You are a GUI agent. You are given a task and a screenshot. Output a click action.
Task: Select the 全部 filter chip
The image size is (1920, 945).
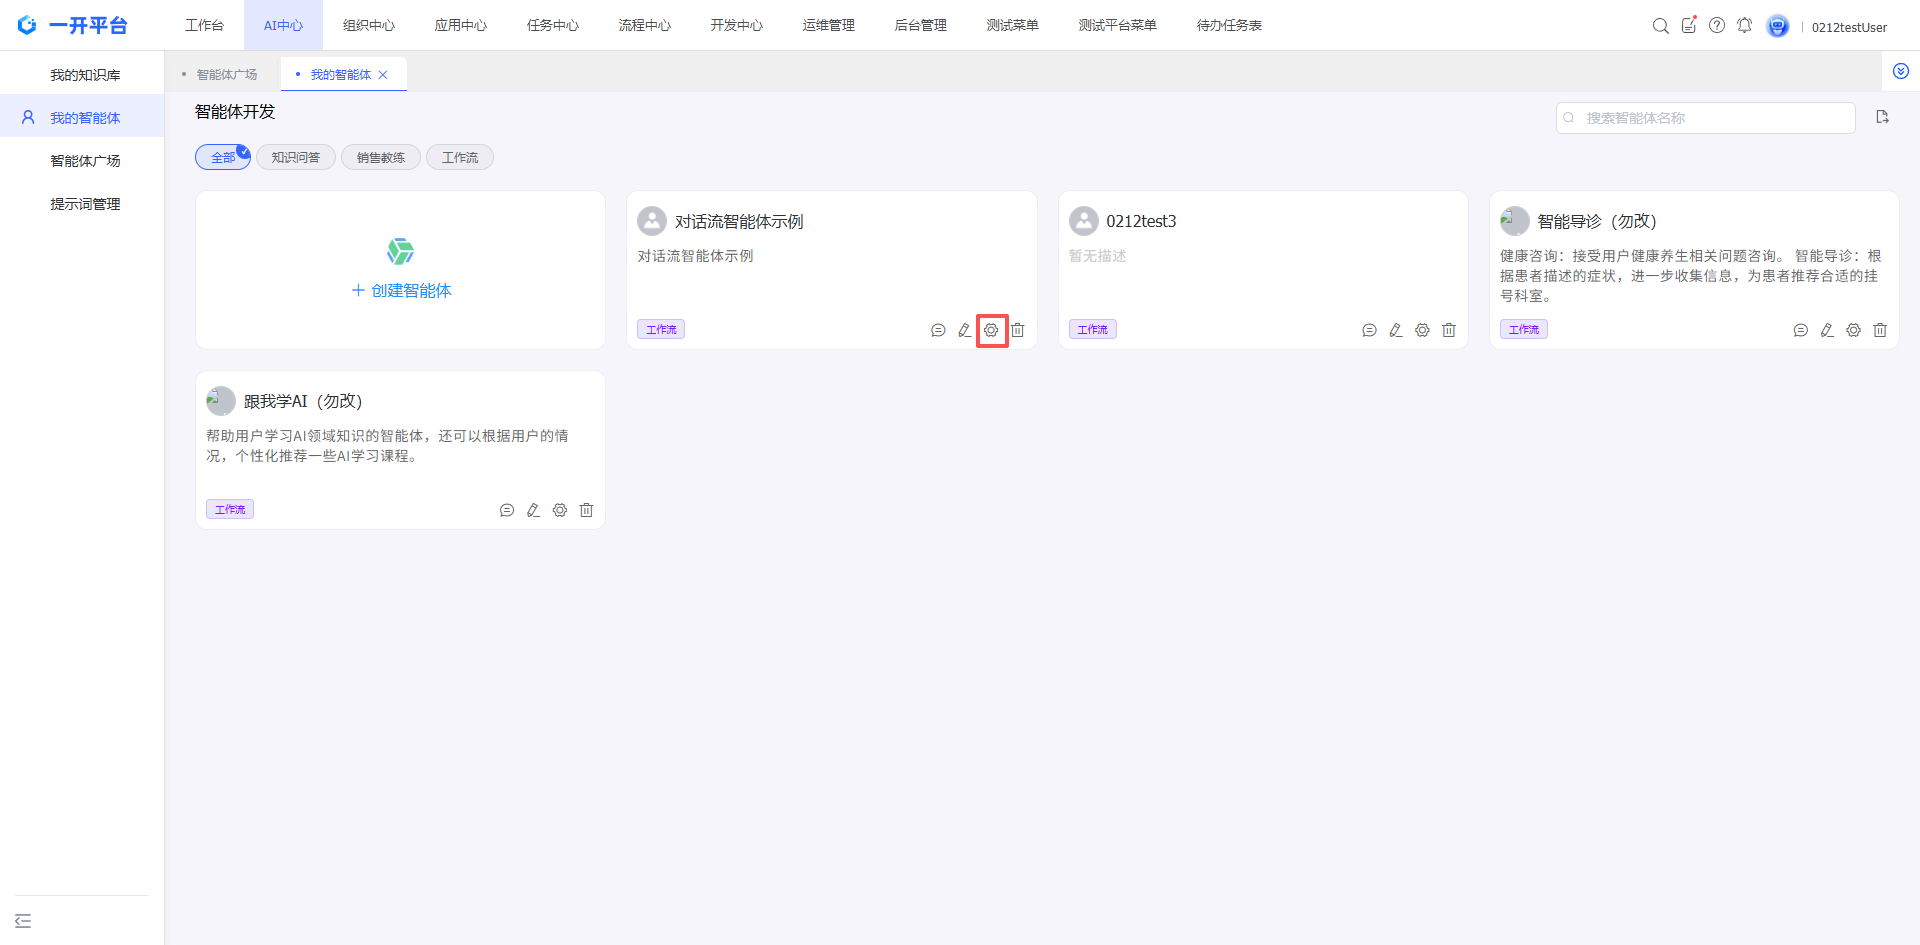[222, 157]
